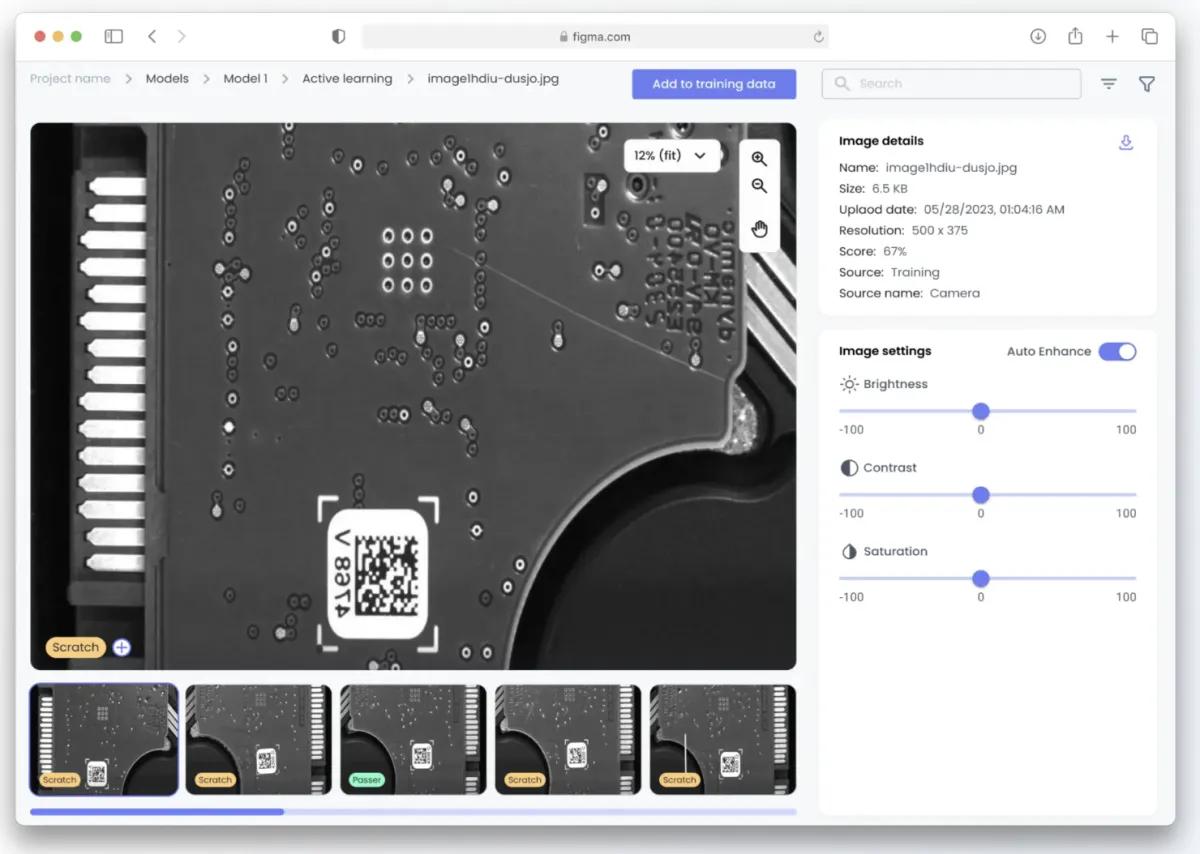
Task: Click the Brightness slider handle
Action: point(980,411)
